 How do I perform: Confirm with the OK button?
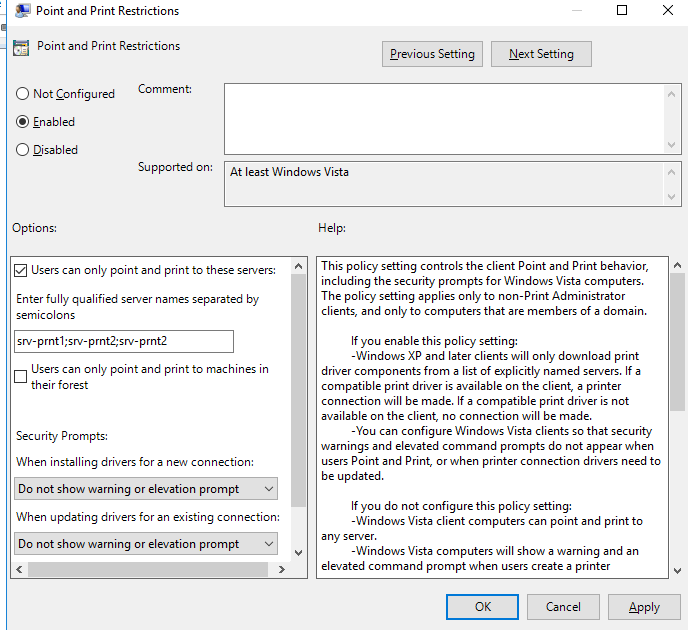click(482, 607)
